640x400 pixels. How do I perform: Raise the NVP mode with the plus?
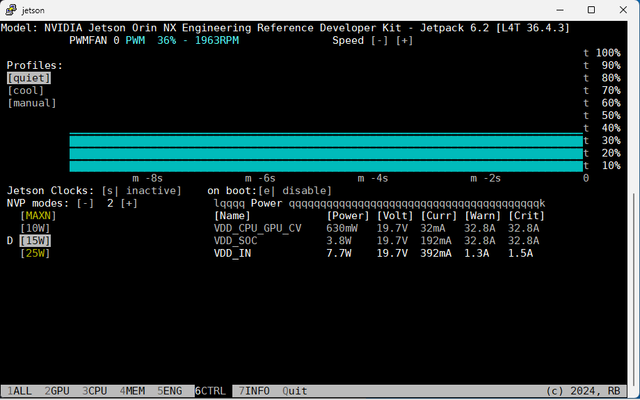pos(128,203)
